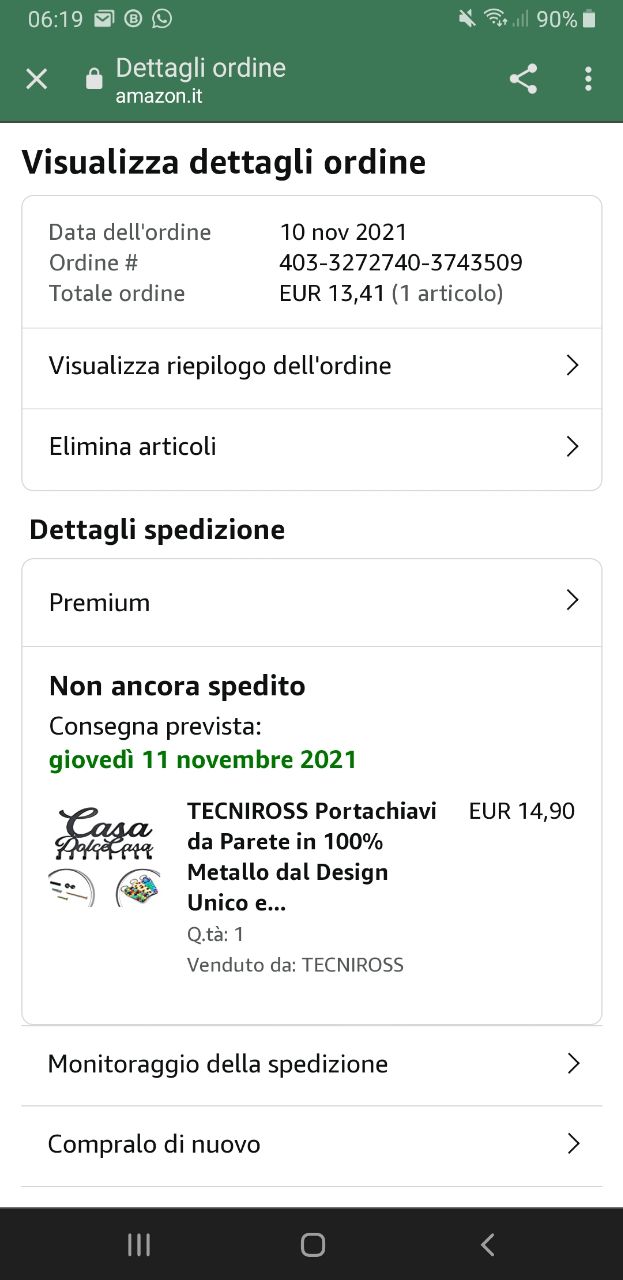
Task: Tap the WhatsApp notification icon
Action: pos(162,19)
